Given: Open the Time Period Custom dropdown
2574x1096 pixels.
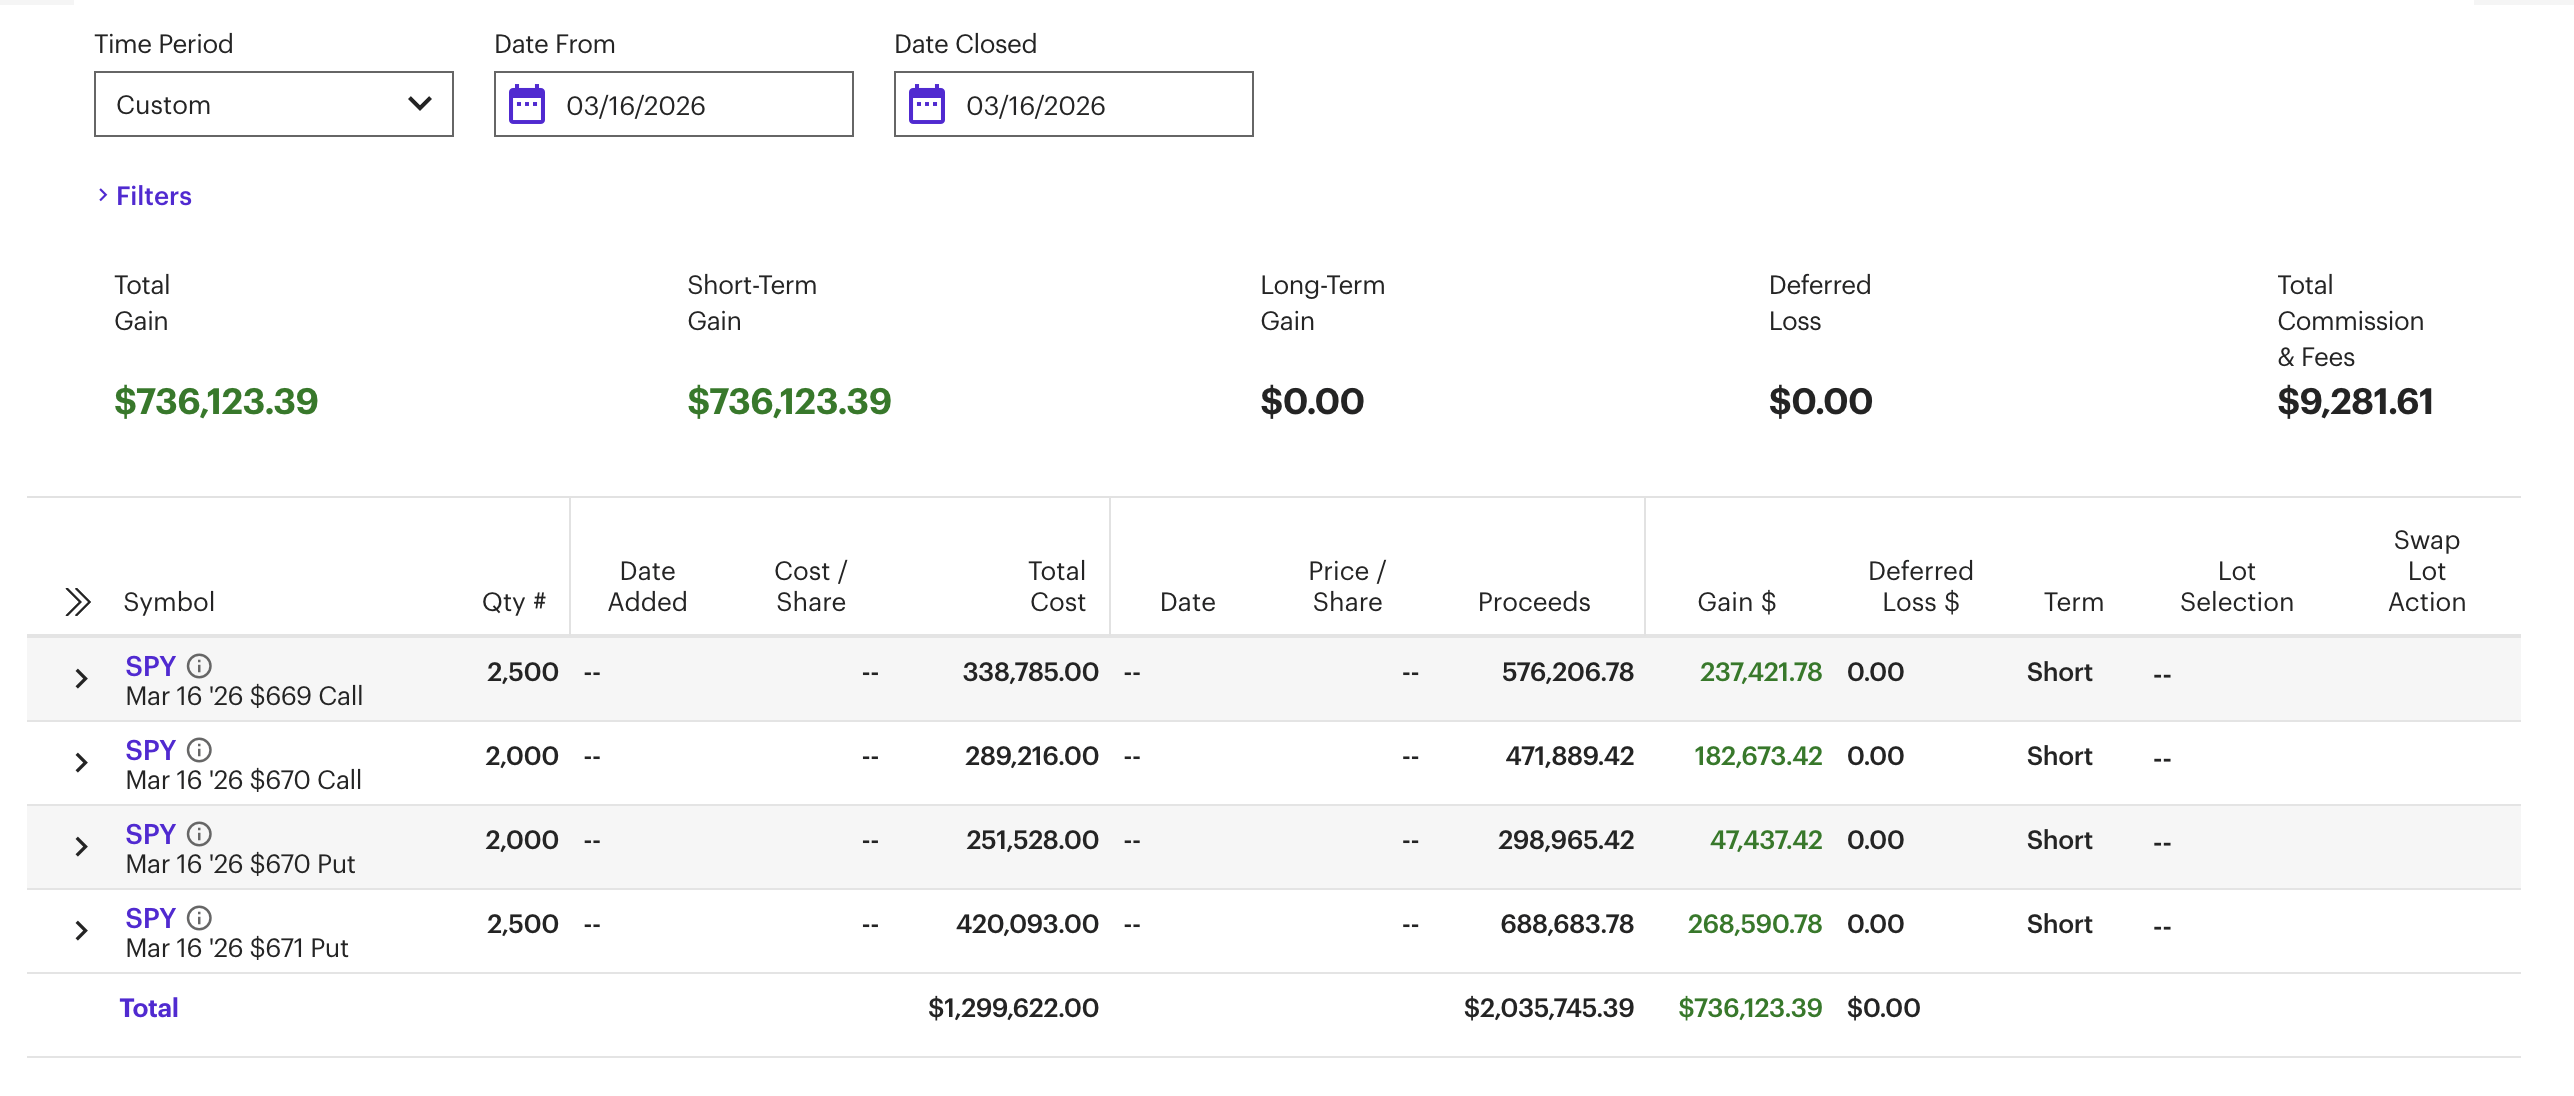Looking at the screenshot, I should (x=273, y=104).
